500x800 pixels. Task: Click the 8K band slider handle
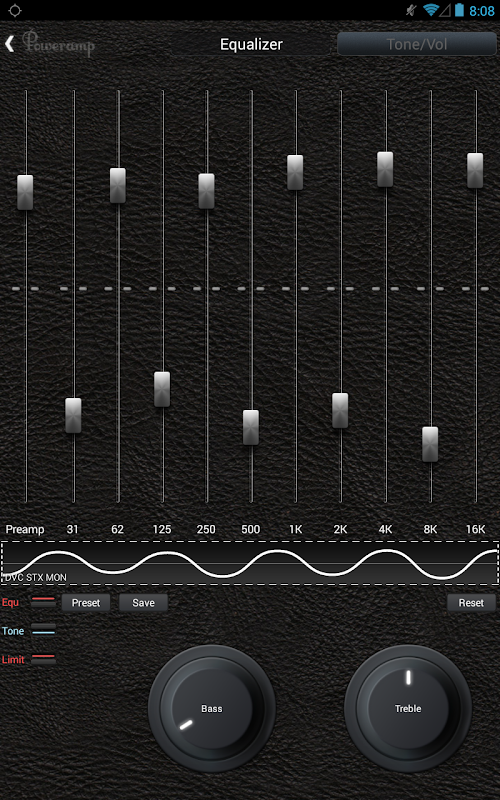(430, 444)
